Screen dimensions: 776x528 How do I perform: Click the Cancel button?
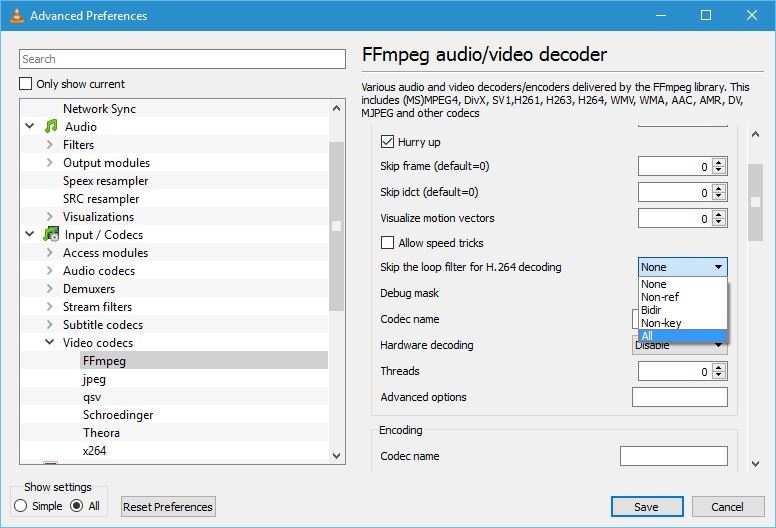click(728, 507)
